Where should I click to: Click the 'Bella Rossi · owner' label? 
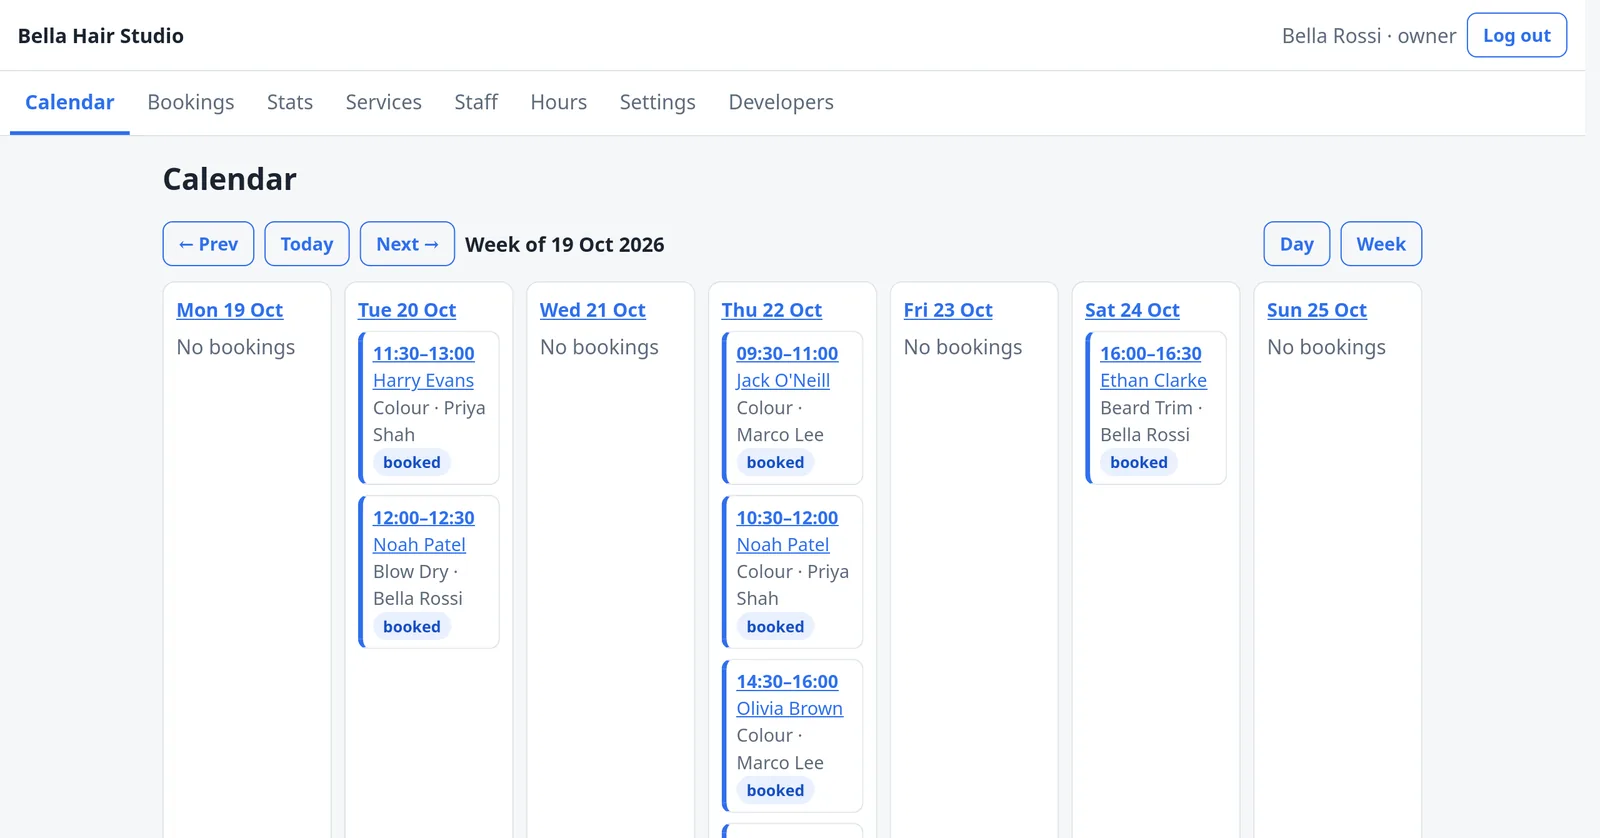1369,36
